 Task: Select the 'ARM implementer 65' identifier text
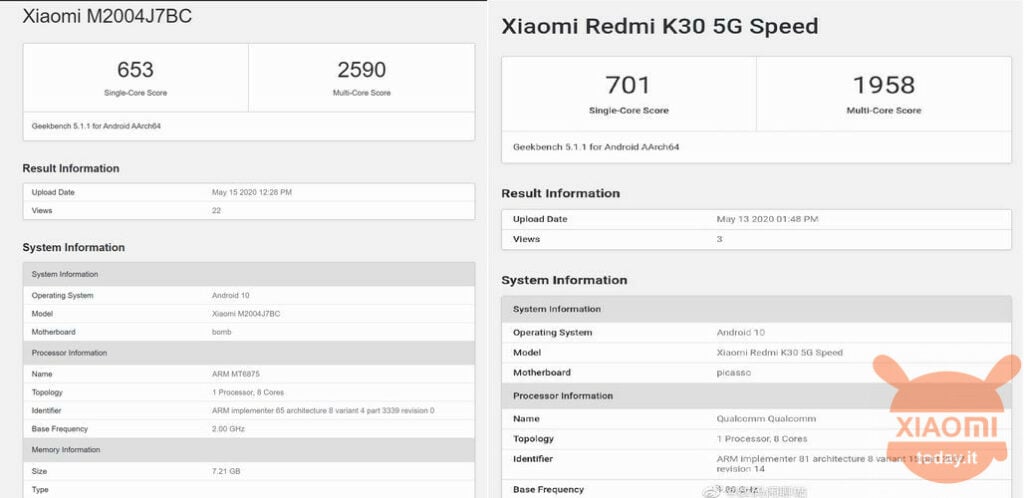coord(323,411)
